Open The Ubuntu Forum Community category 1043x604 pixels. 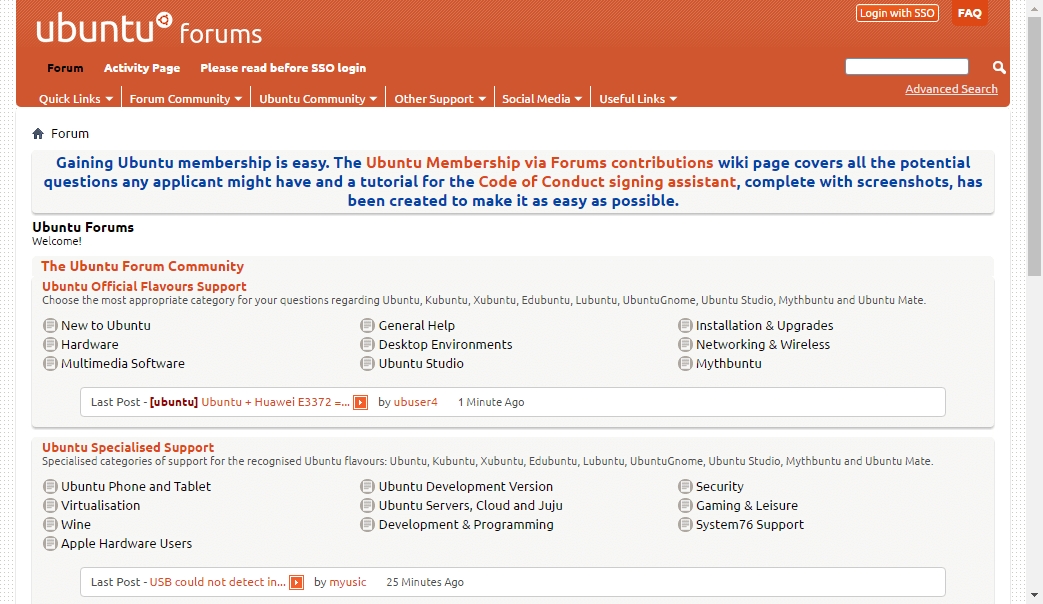tap(142, 266)
